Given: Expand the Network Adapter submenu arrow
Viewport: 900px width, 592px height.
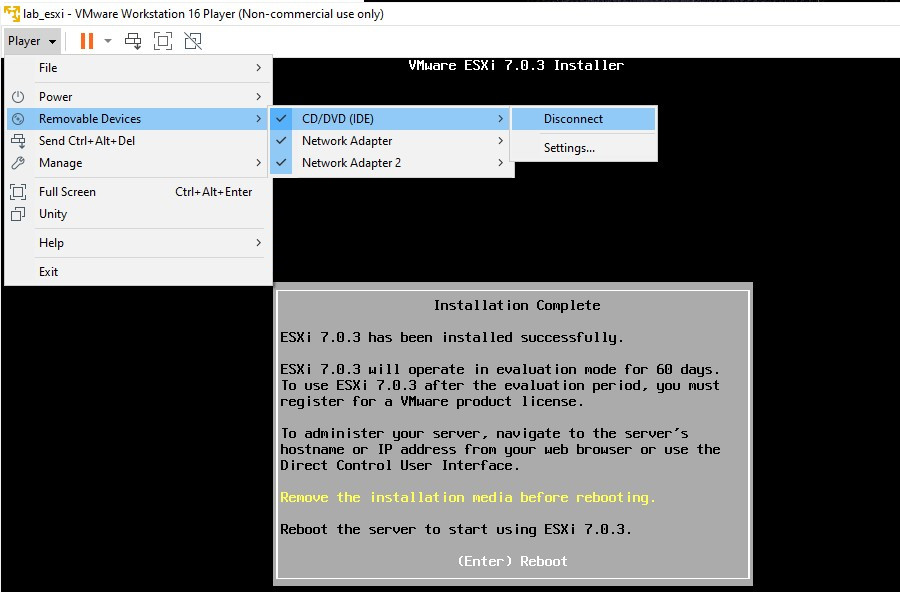Looking at the screenshot, I should (501, 141).
